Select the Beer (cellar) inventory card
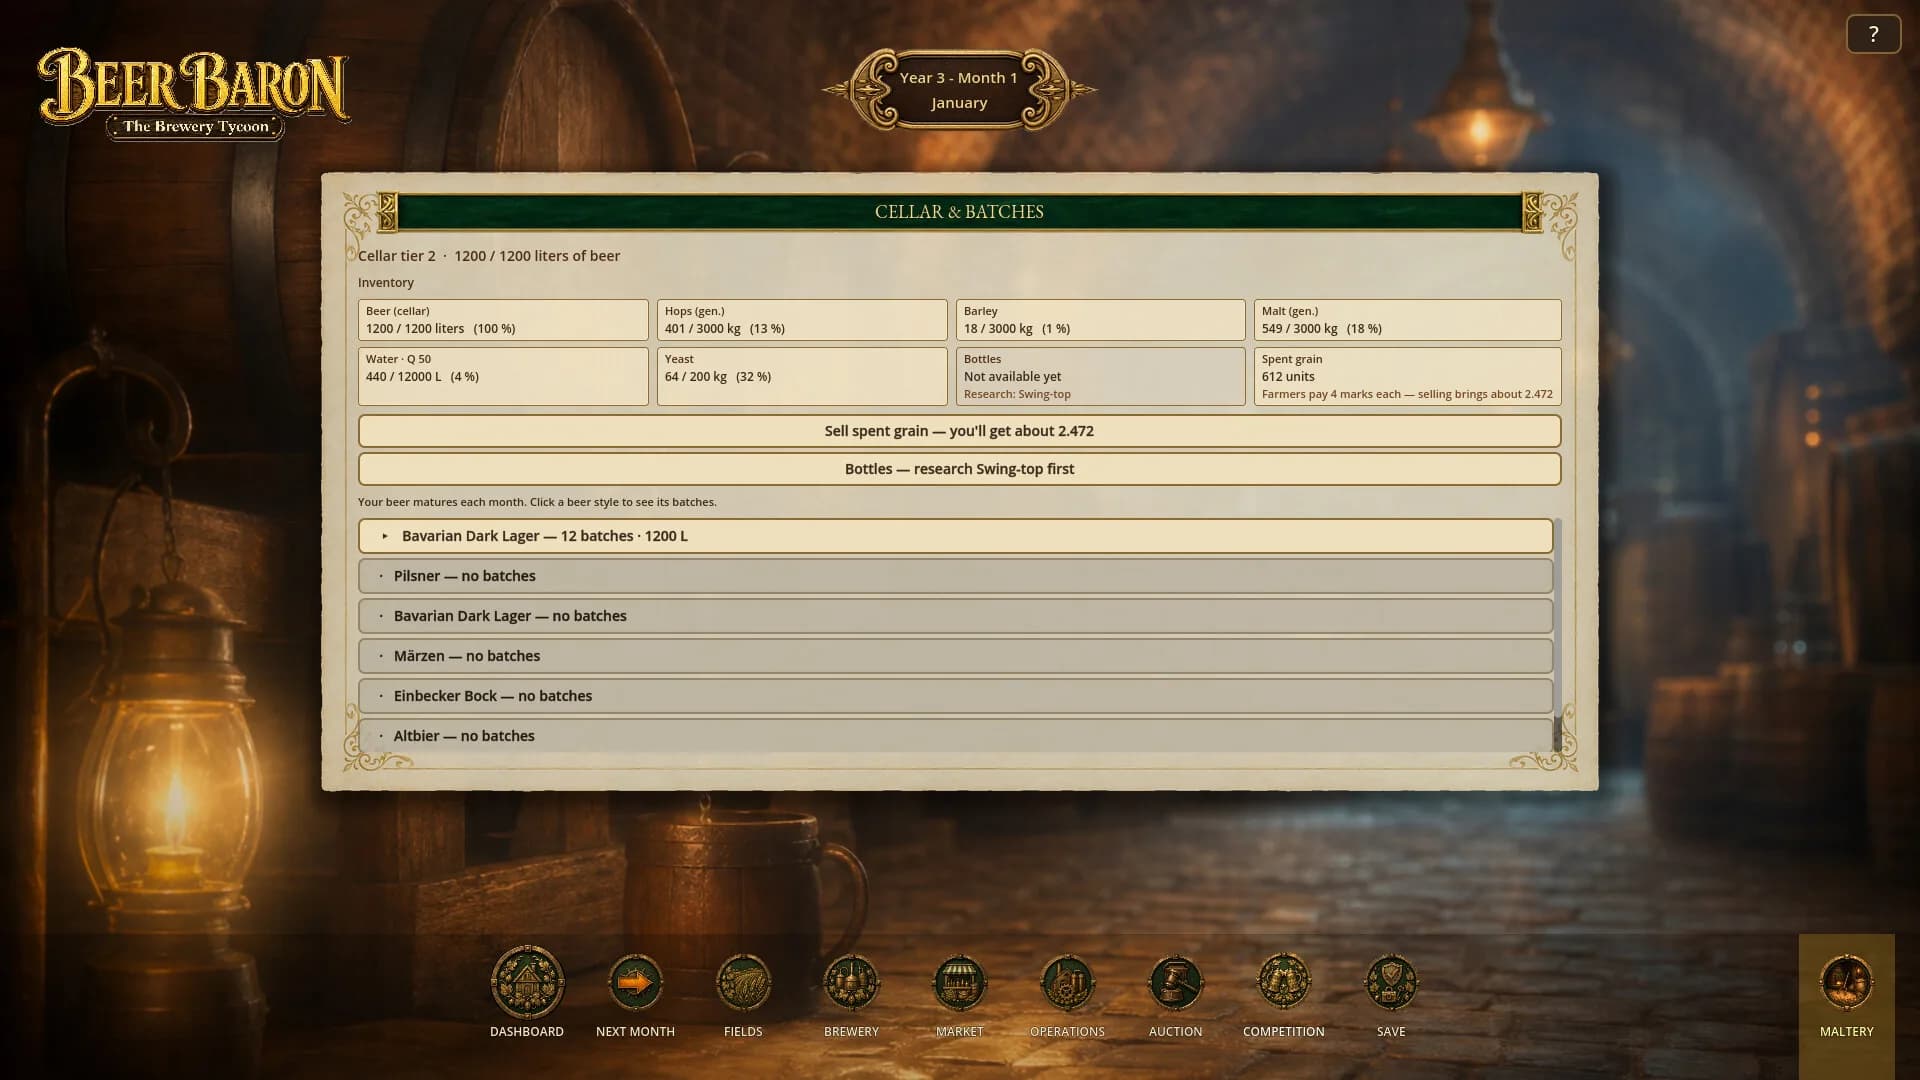The height and width of the screenshot is (1080, 1920). pyautogui.click(x=503, y=320)
